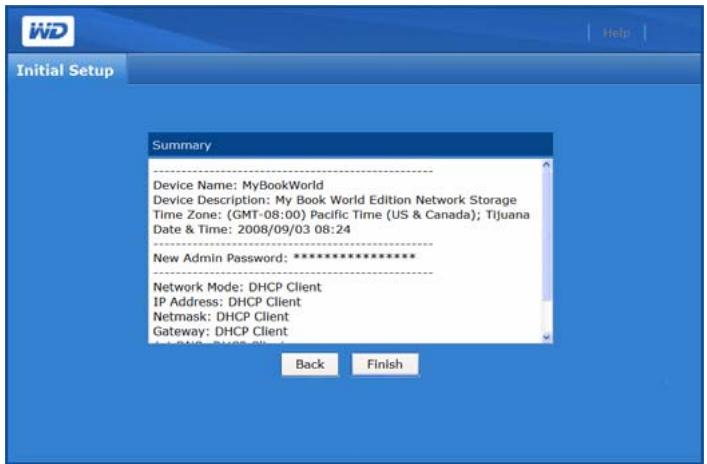Click the Finish button
Image resolution: width=707 pixels, height=464 pixels.
tap(385, 364)
